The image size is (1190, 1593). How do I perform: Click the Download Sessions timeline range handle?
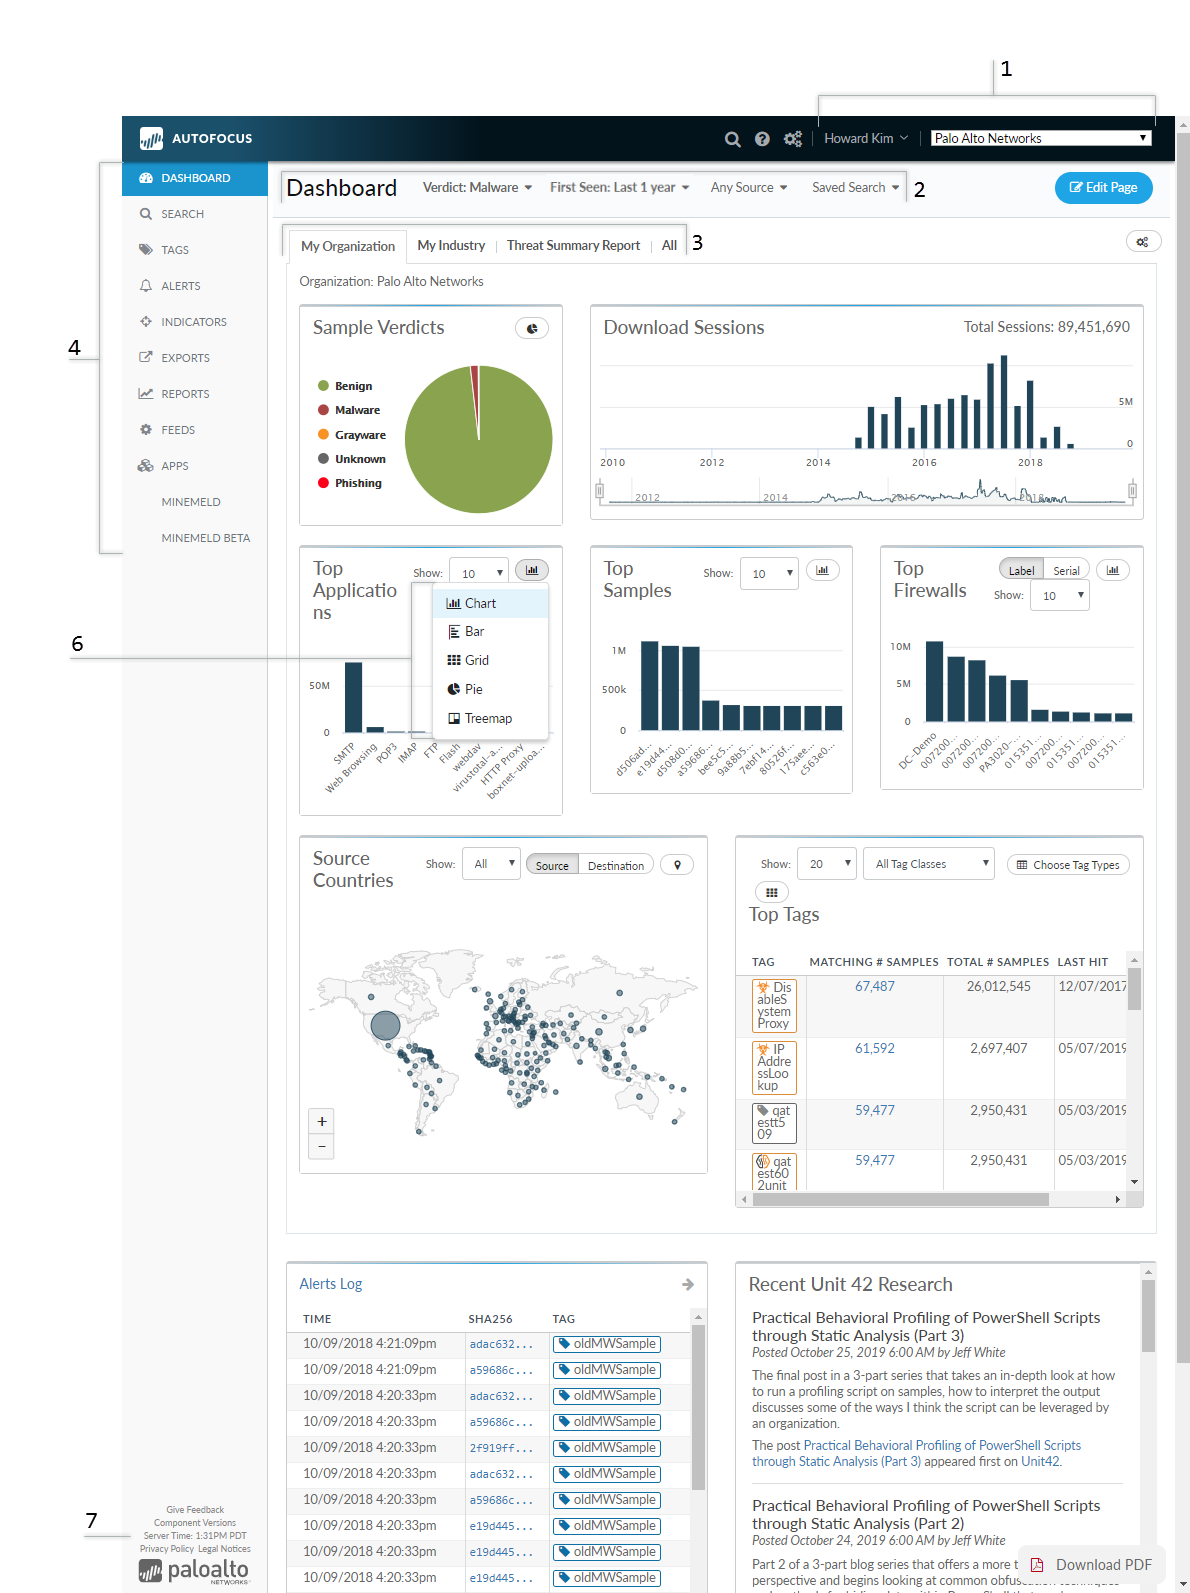tap(600, 490)
